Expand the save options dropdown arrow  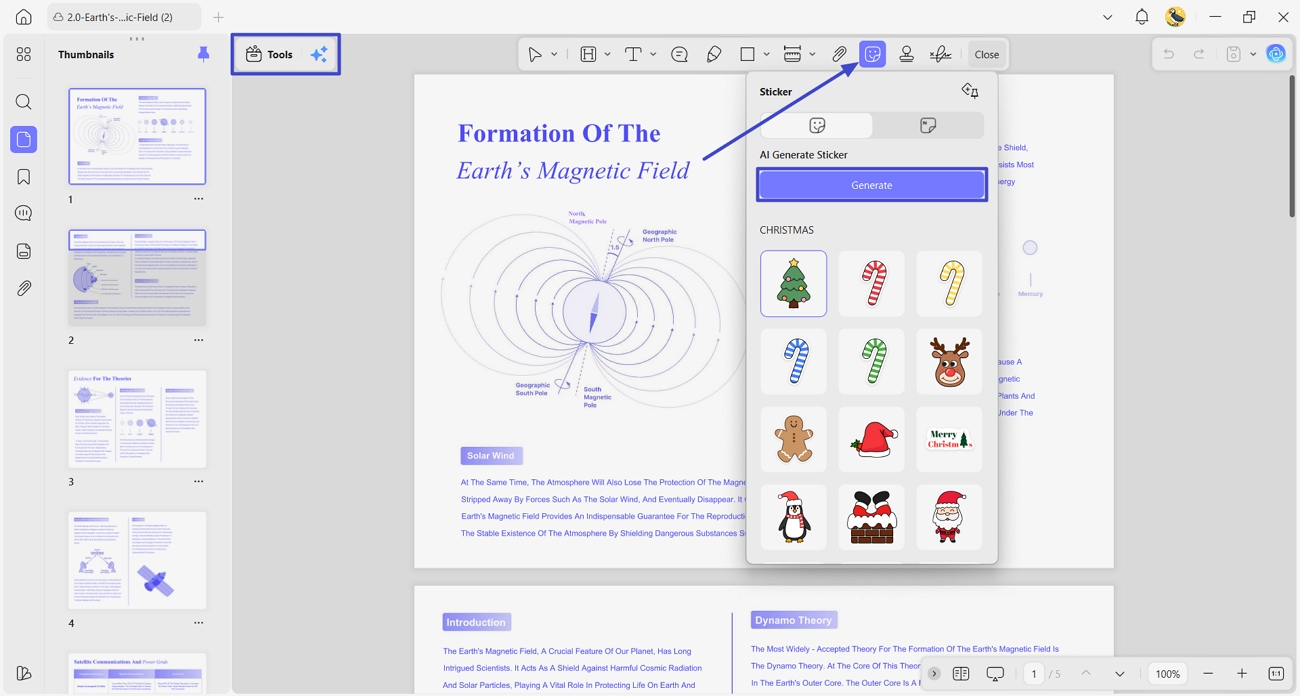point(1253,54)
